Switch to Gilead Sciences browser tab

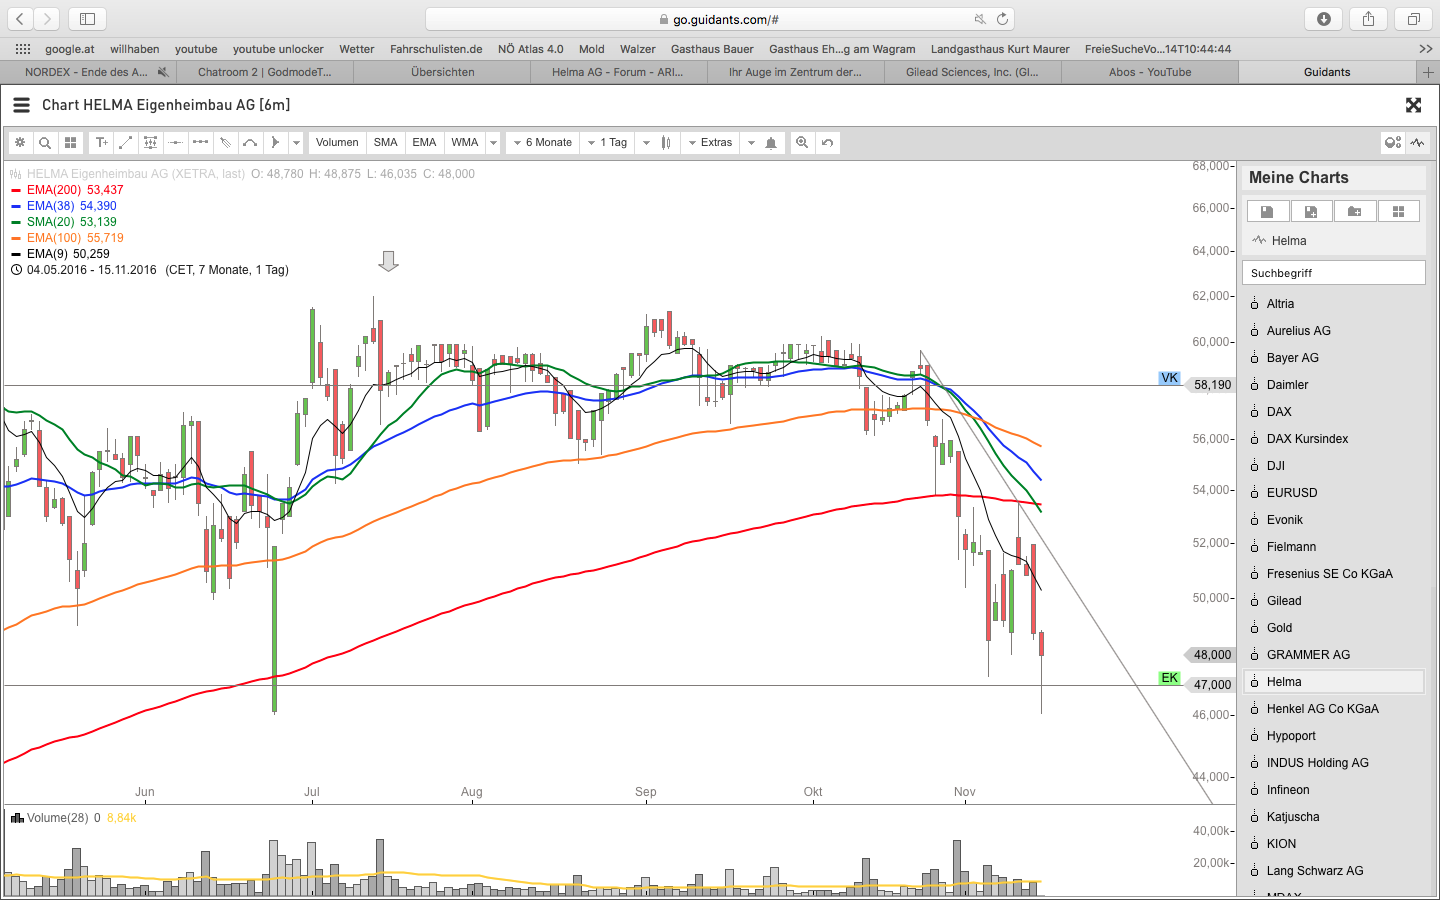(x=972, y=72)
